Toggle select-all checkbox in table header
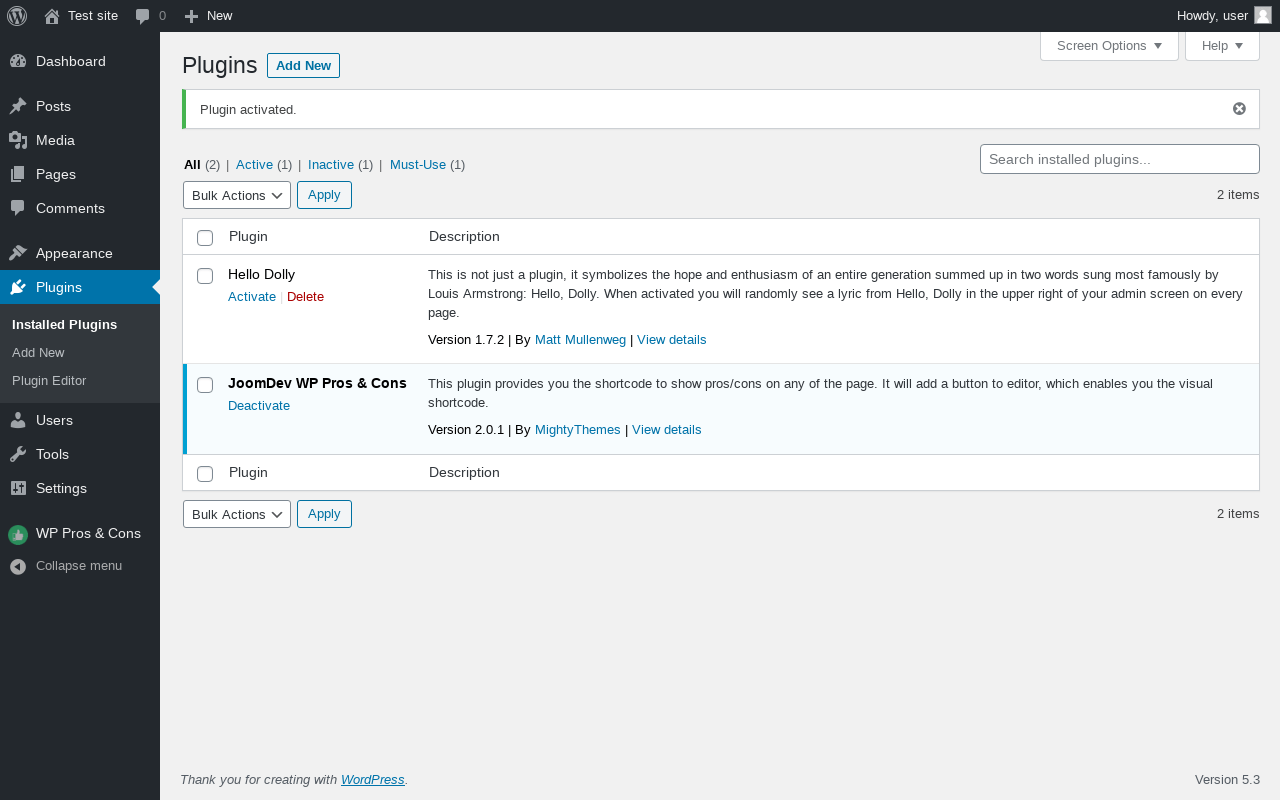1280x800 pixels. point(205,237)
